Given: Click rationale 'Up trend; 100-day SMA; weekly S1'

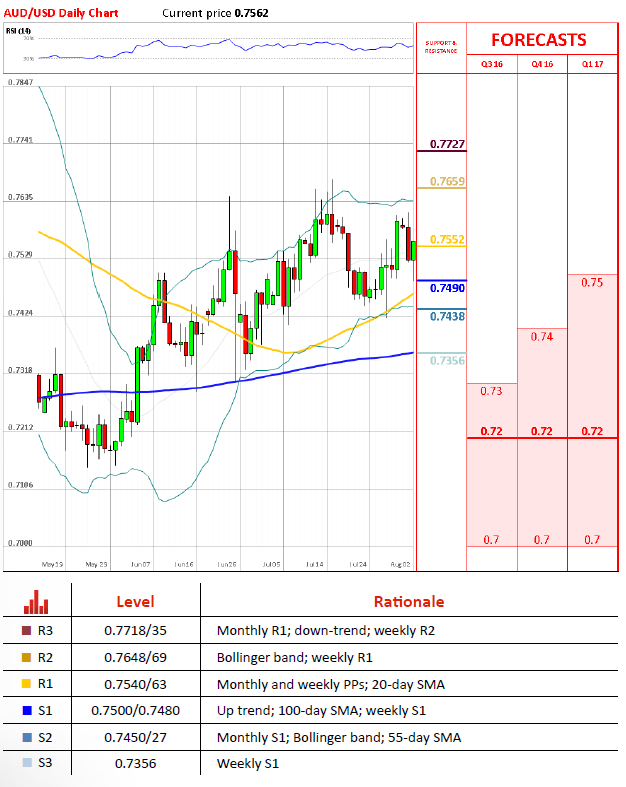Looking at the screenshot, I should (321, 711).
